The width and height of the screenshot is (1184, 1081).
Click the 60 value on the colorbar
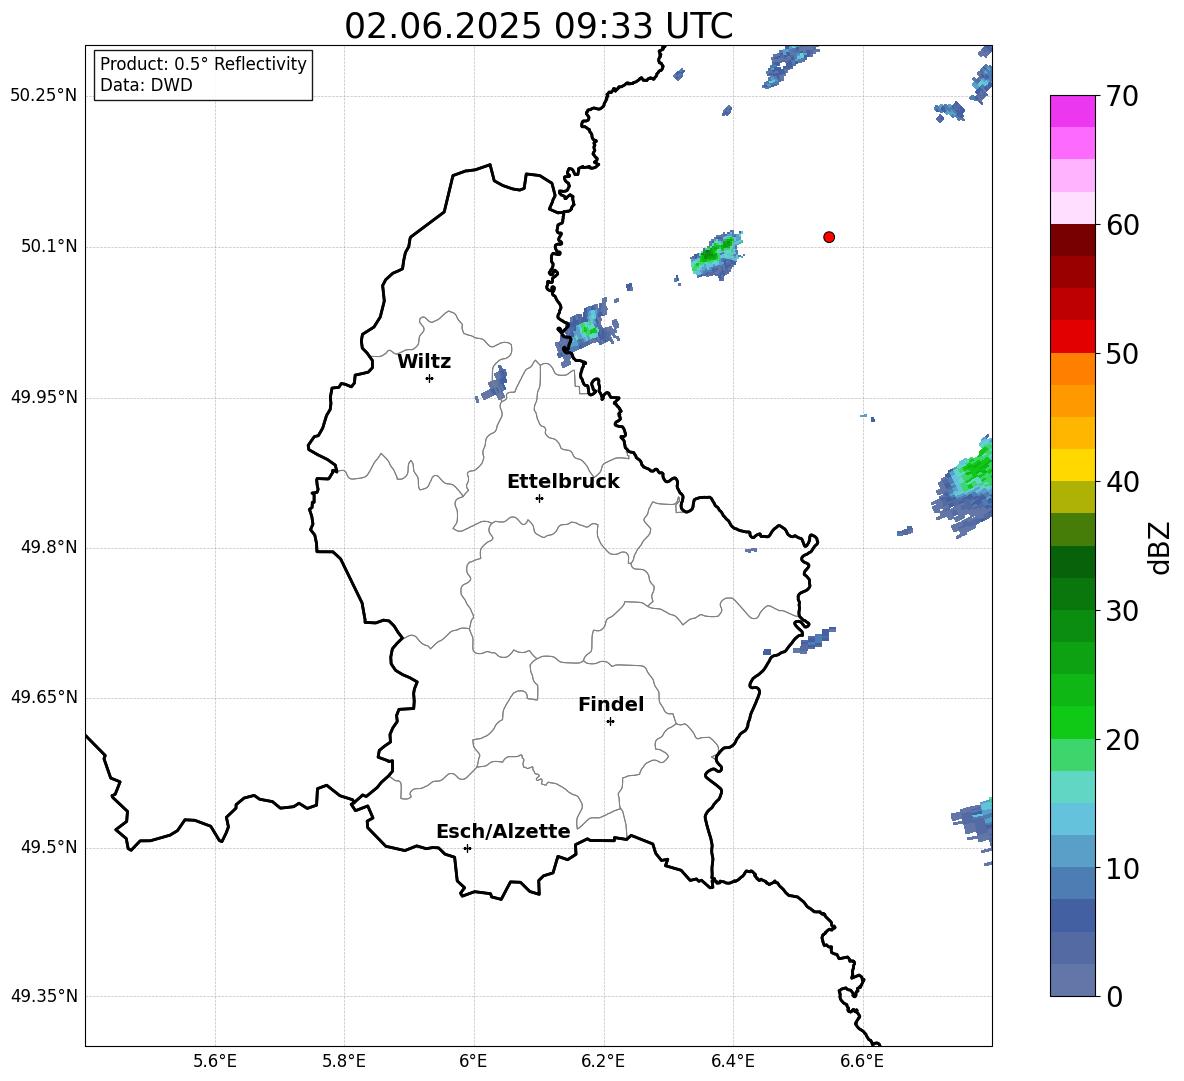tap(1121, 225)
